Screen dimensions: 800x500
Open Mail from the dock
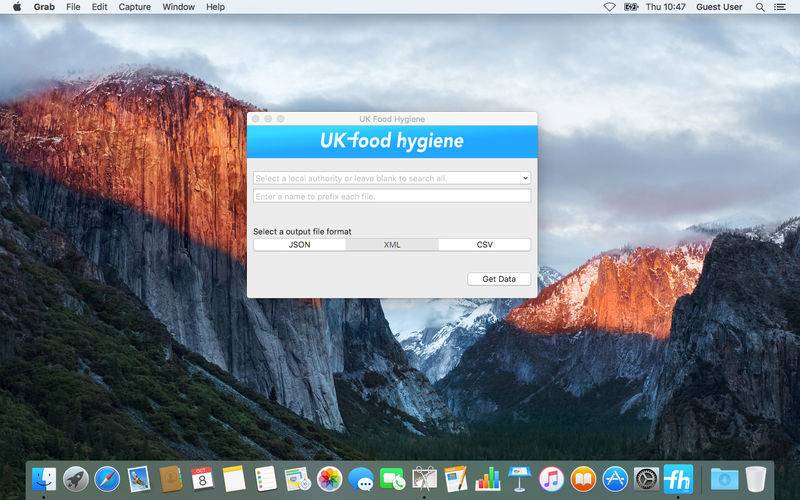point(139,479)
